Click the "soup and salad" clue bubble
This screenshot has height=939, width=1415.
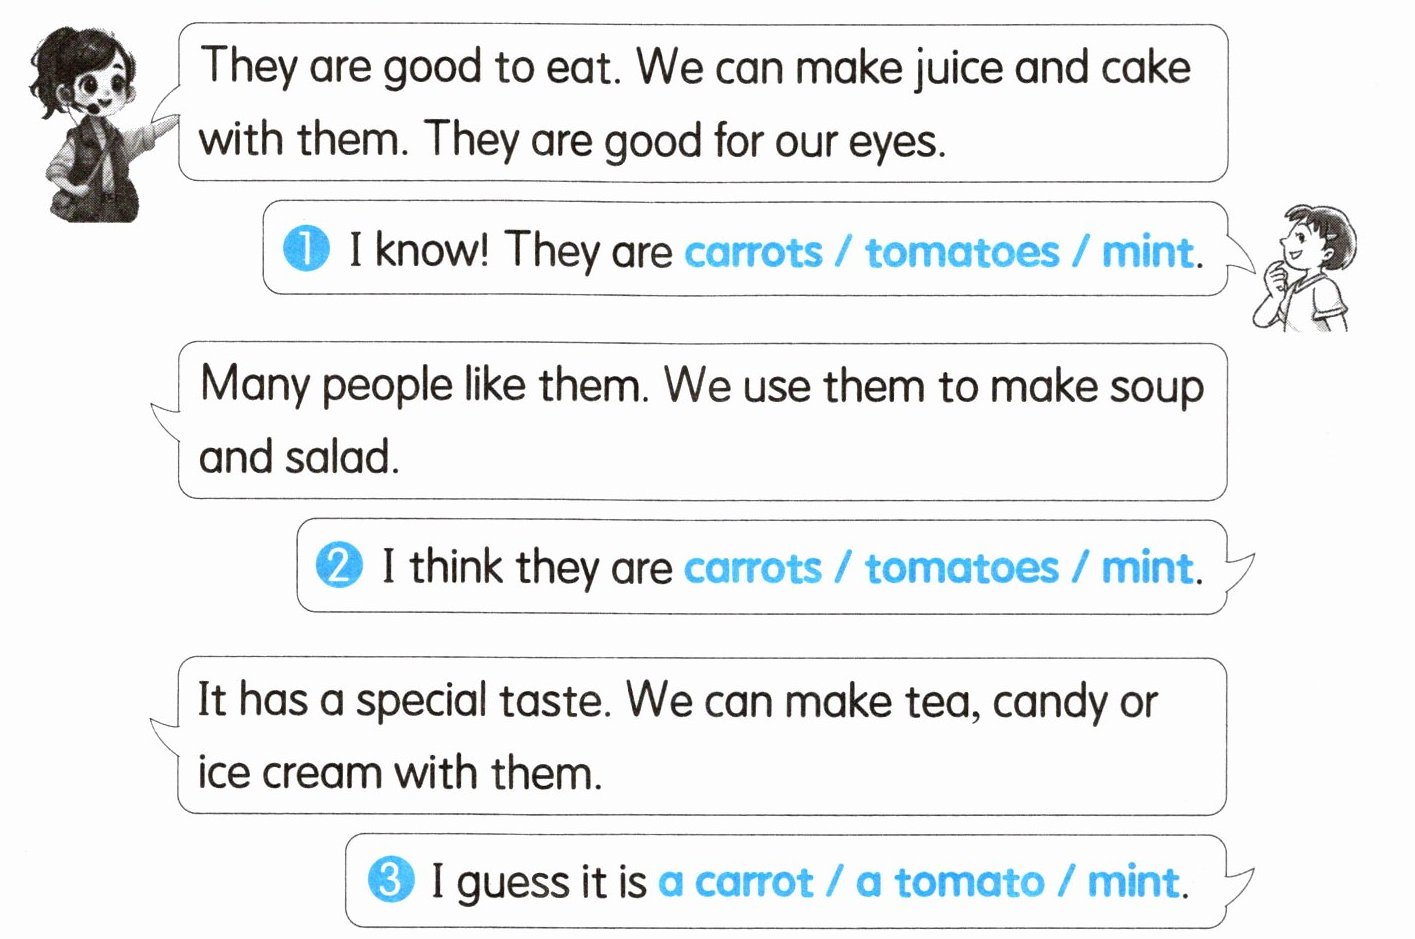point(702,421)
